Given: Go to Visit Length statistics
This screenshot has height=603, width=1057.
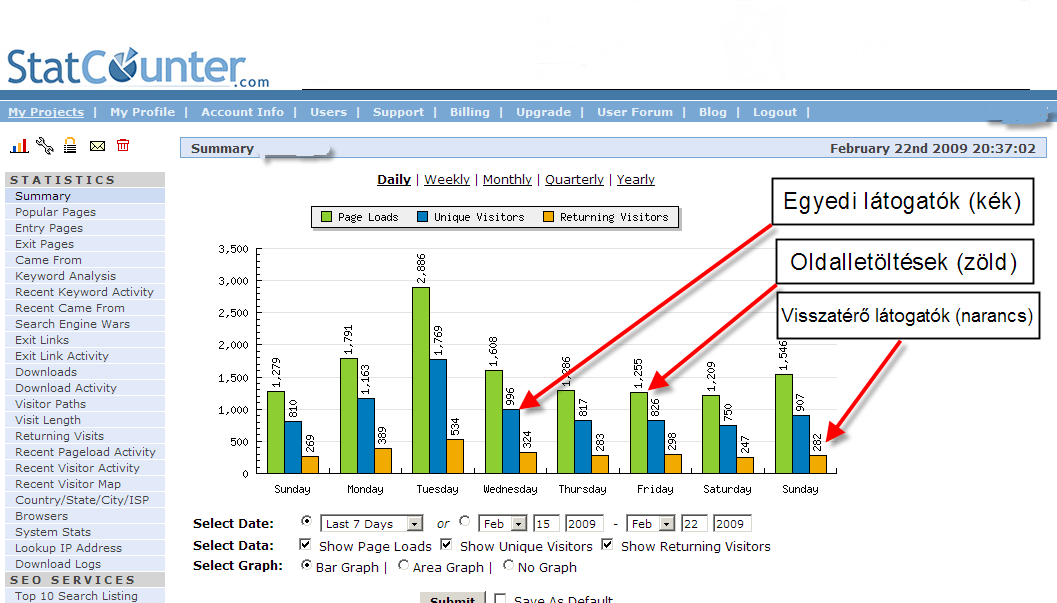Looking at the screenshot, I should point(85,420).
